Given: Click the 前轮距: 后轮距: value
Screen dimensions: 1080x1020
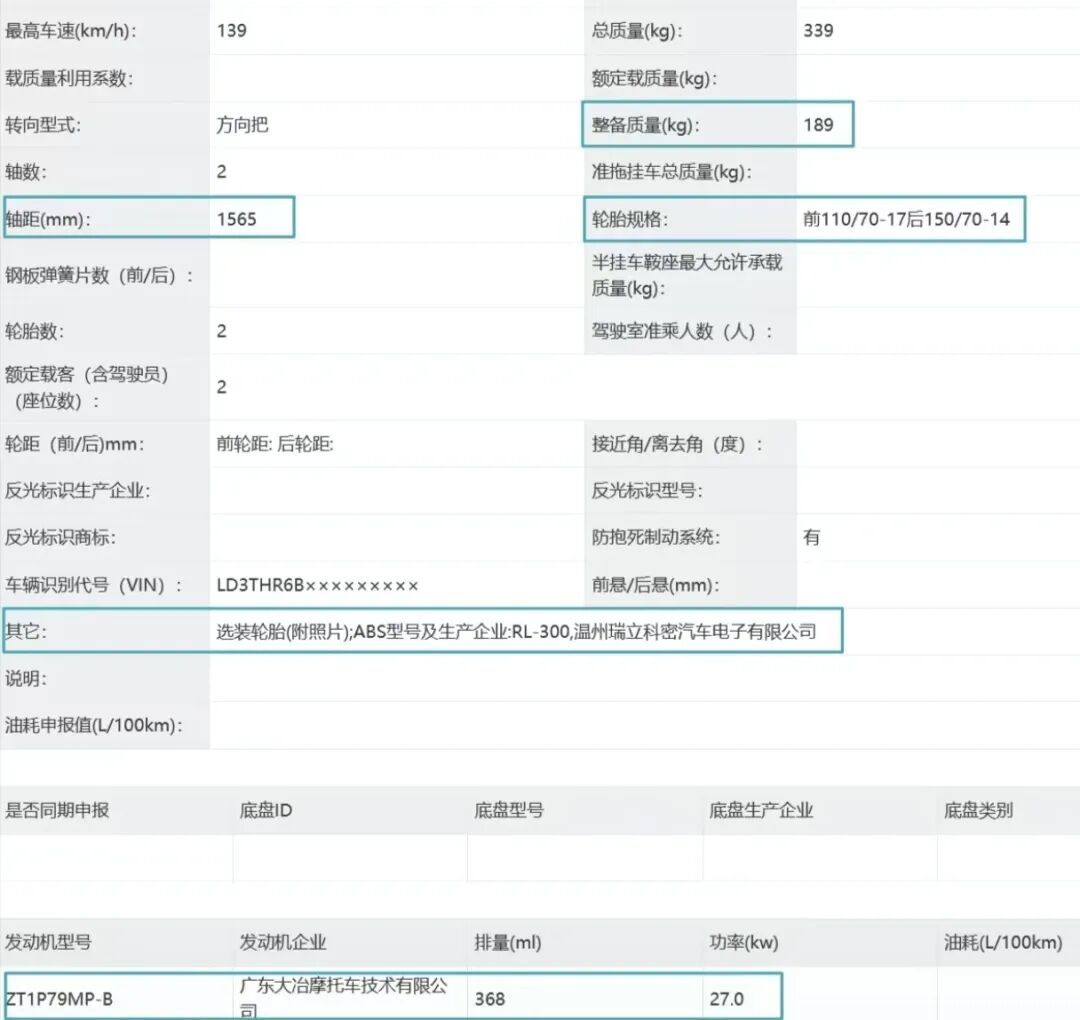Looking at the screenshot, I should click(275, 444).
